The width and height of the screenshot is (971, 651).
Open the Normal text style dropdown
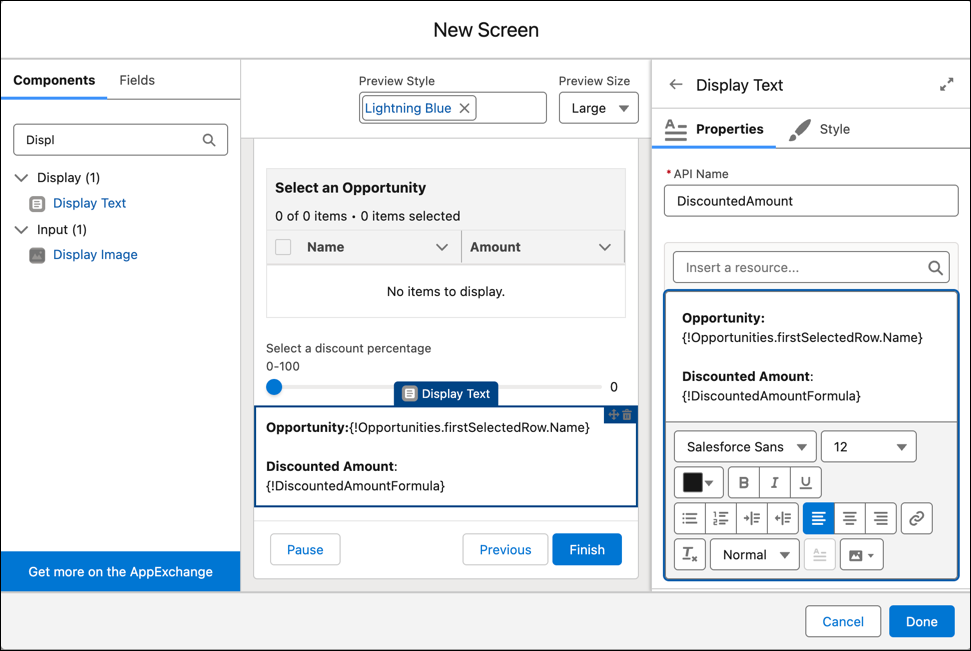[x=754, y=554]
